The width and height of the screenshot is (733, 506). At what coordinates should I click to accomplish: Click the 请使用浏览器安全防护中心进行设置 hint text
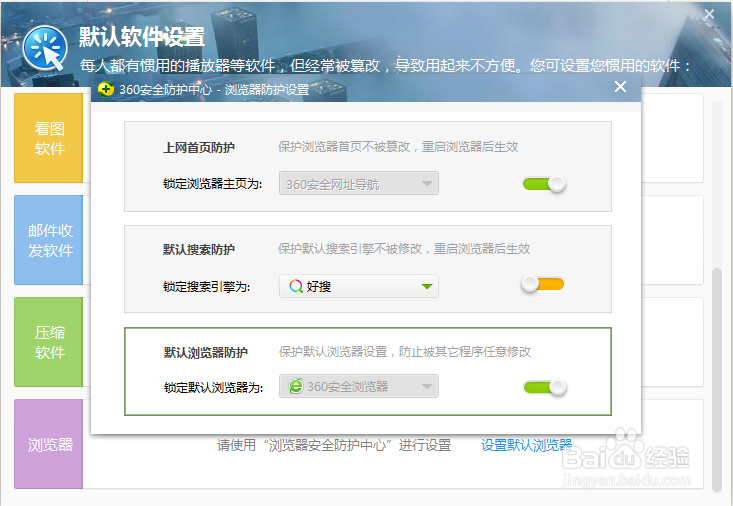point(334,445)
